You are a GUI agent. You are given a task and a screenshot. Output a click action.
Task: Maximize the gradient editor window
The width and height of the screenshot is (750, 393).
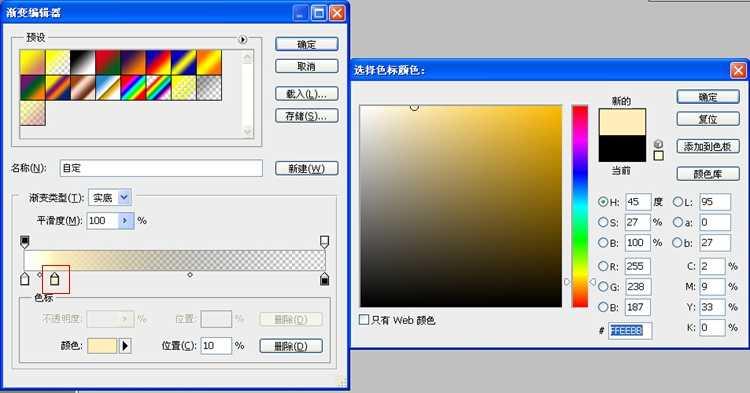(x=319, y=13)
